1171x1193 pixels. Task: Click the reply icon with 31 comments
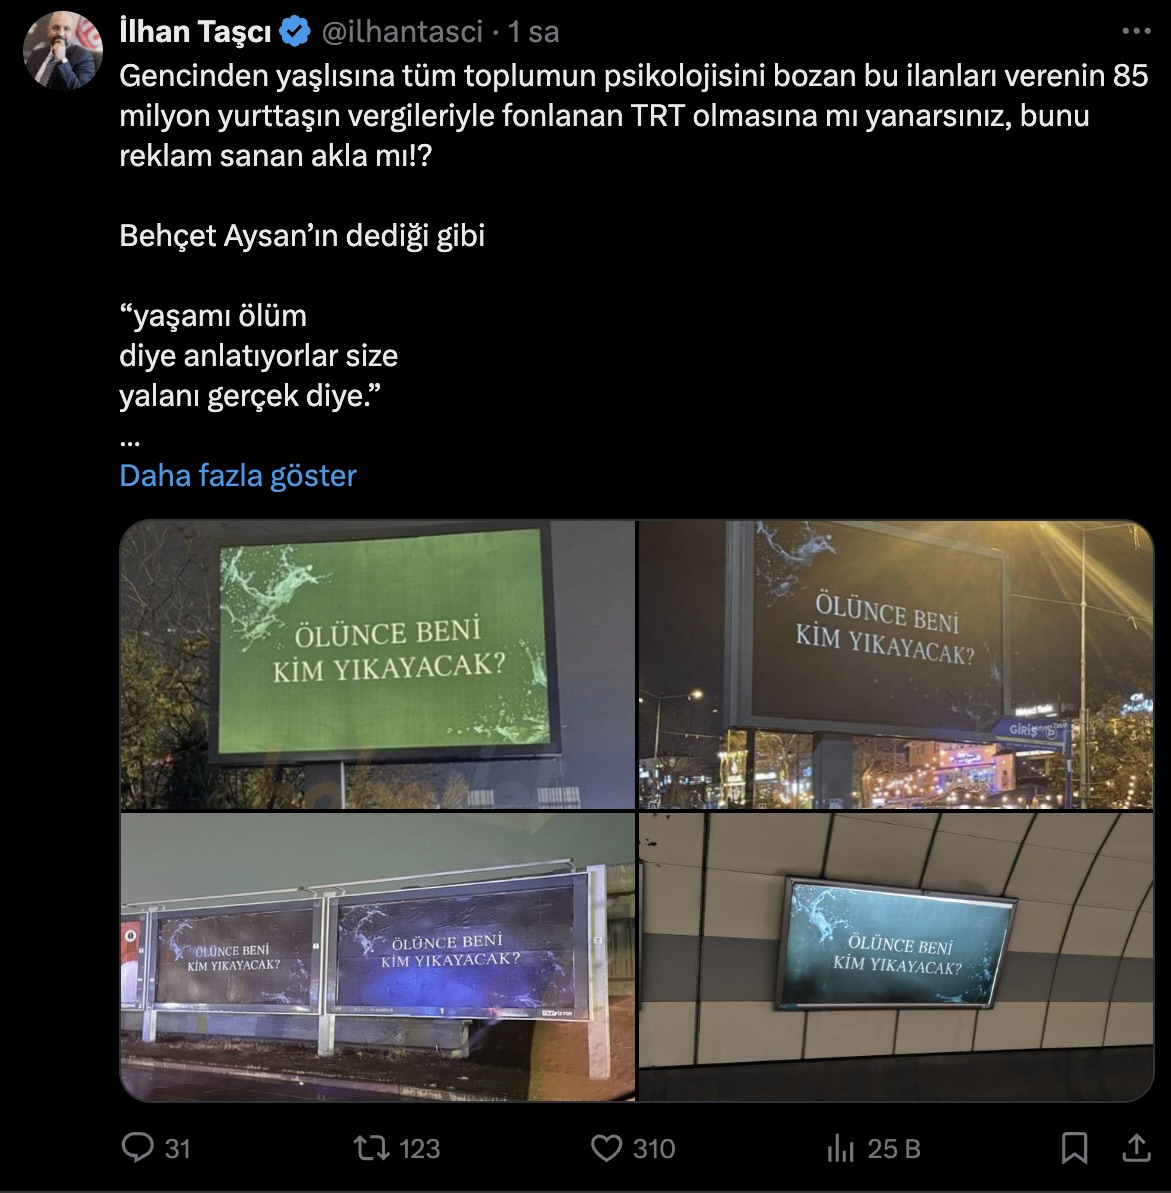click(x=138, y=1147)
